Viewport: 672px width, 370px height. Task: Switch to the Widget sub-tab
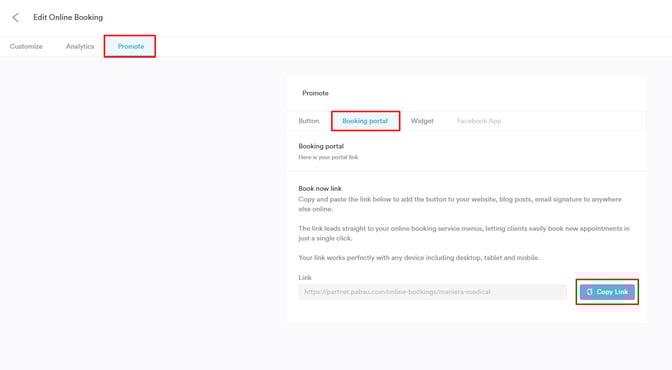pos(422,121)
